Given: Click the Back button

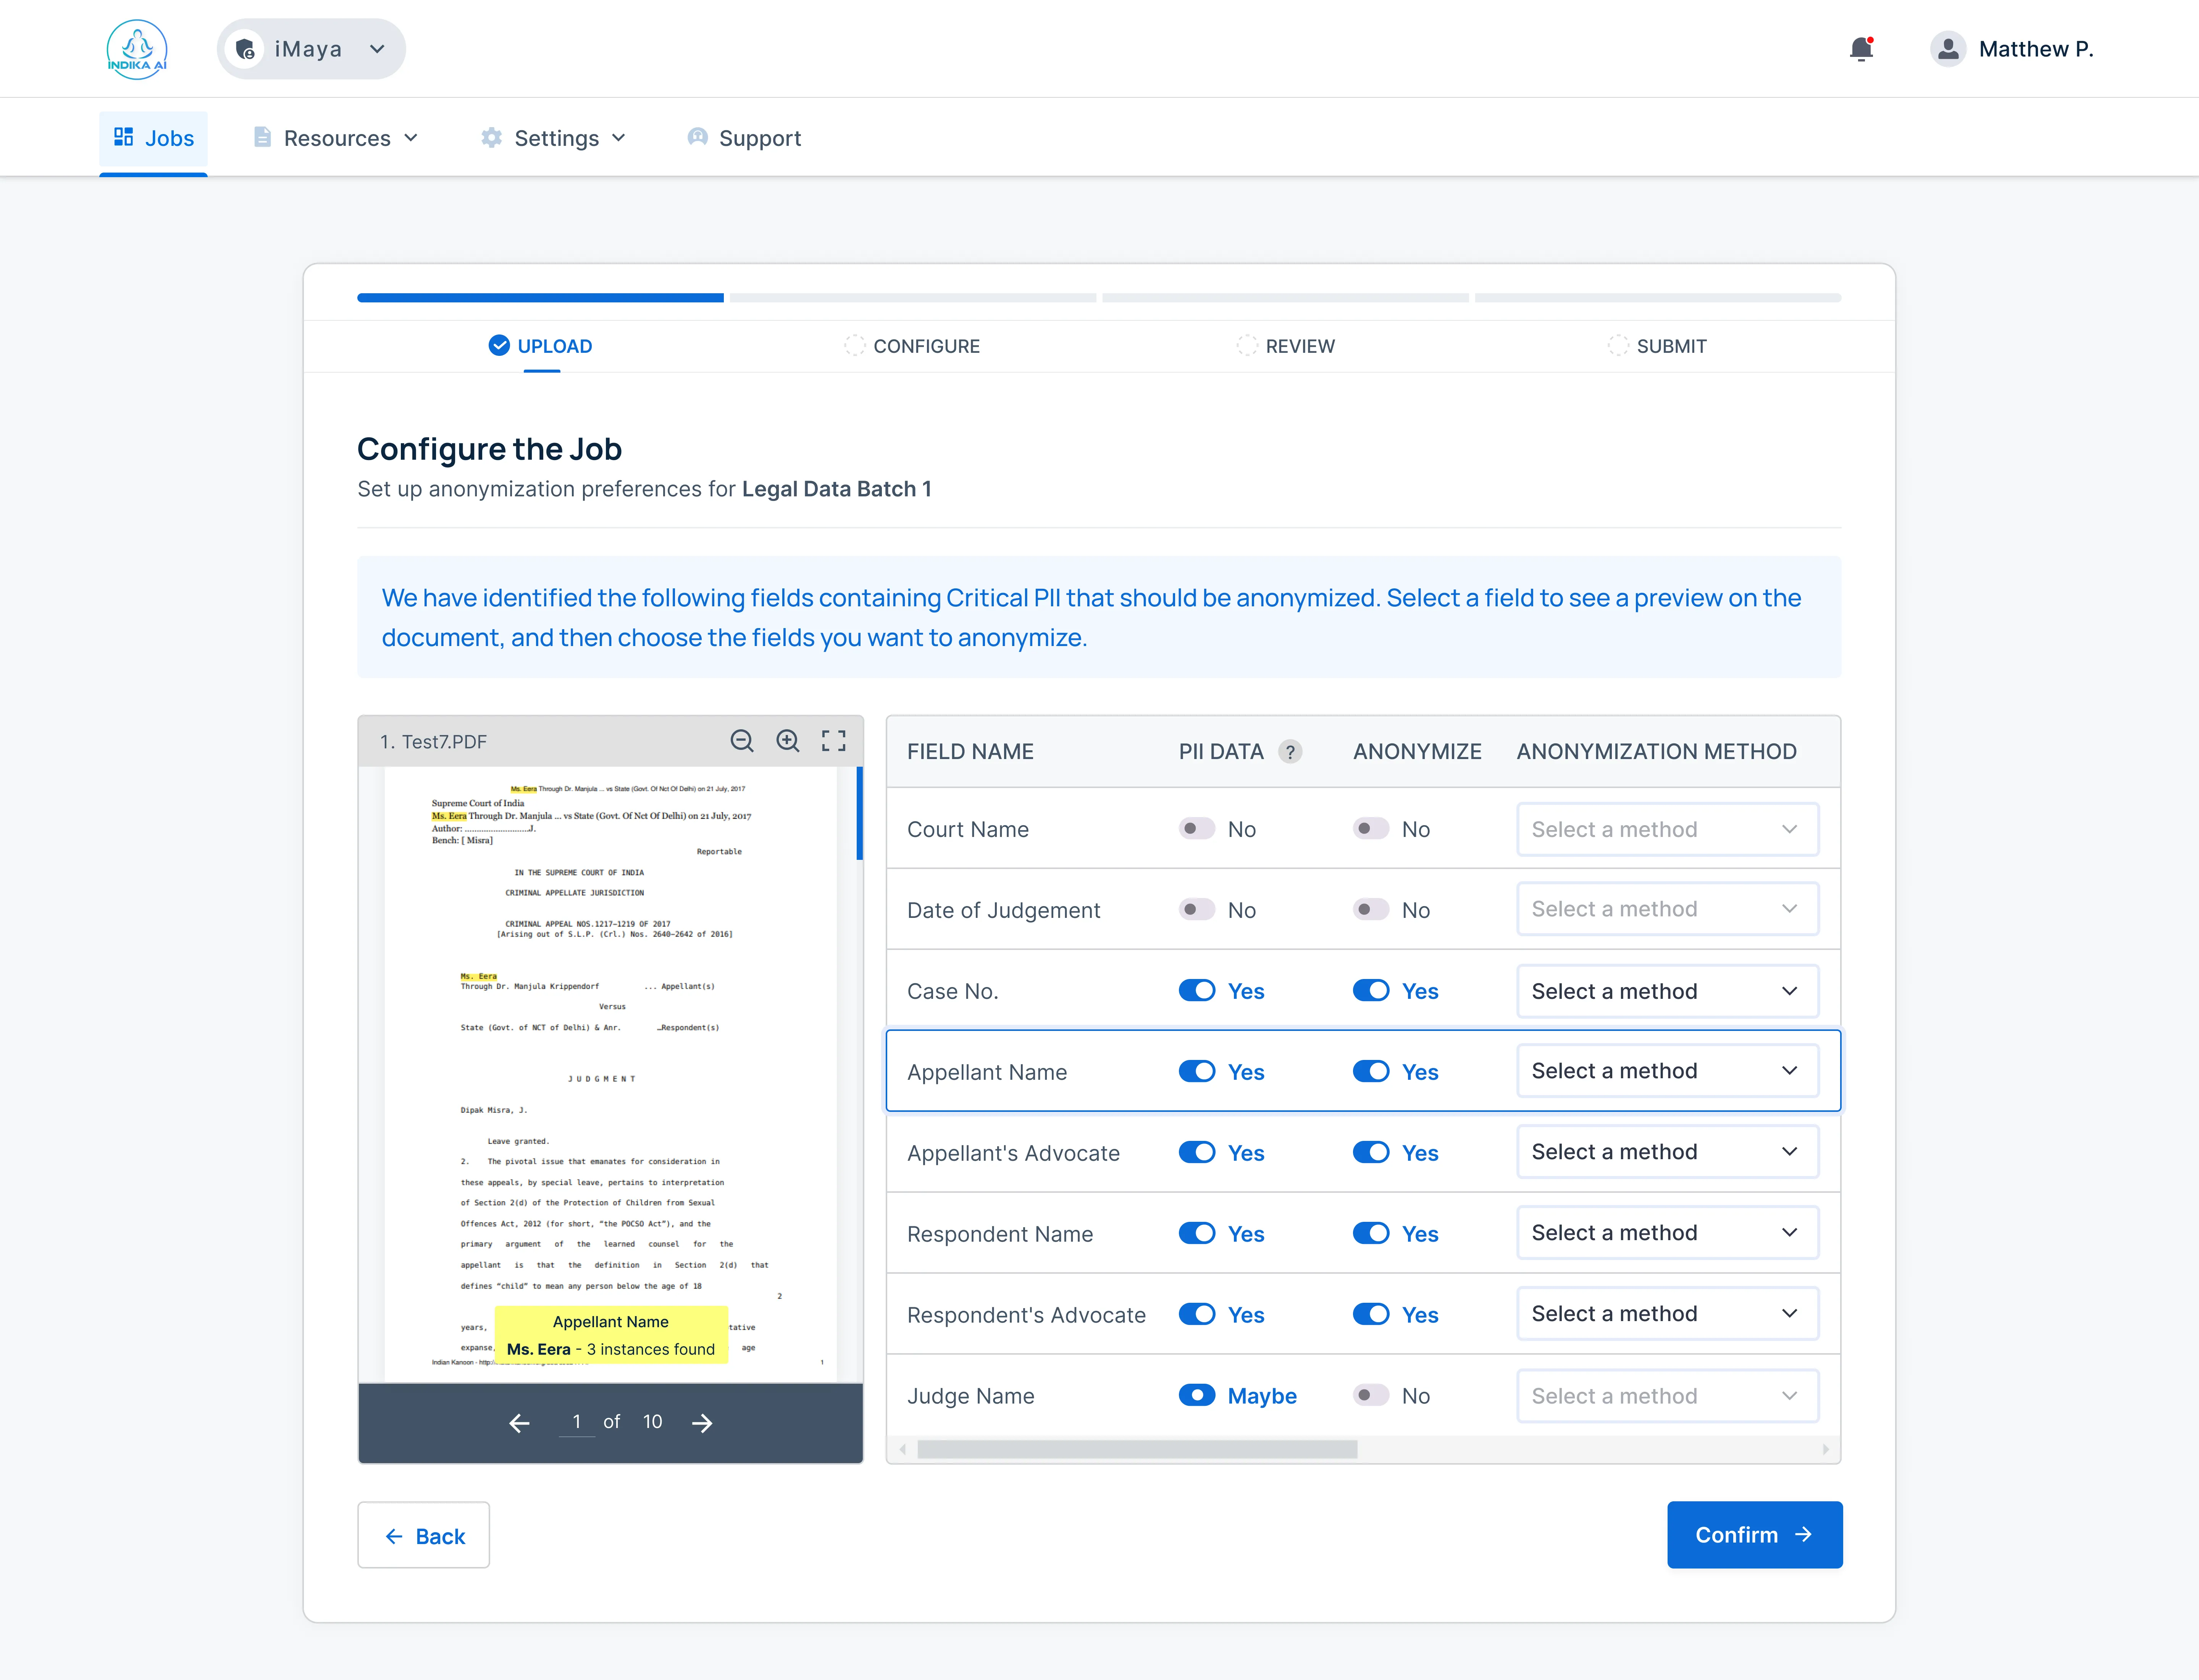Looking at the screenshot, I should click(x=424, y=1536).
